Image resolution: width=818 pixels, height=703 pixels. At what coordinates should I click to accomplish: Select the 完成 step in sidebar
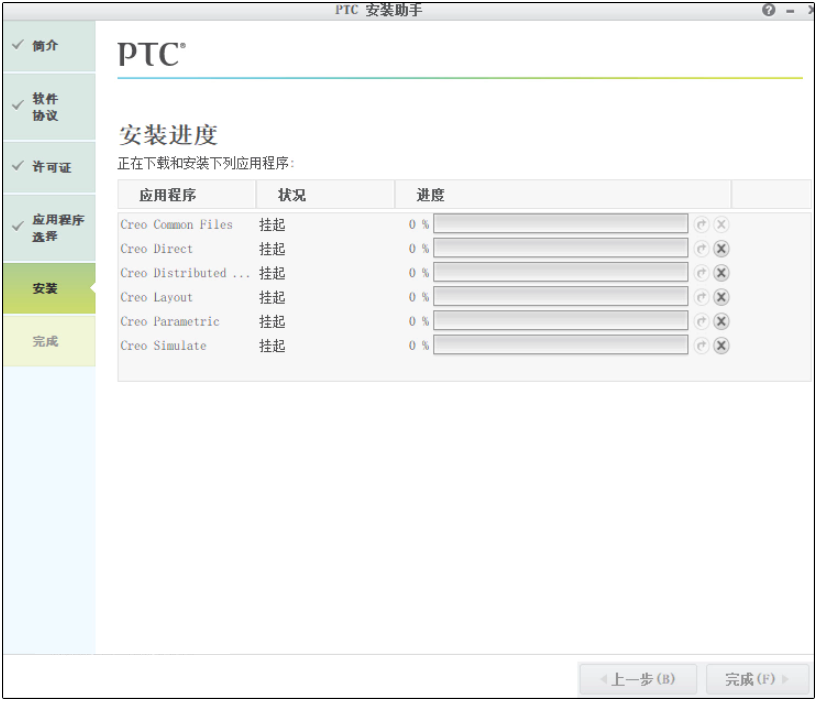coord(50,341)
